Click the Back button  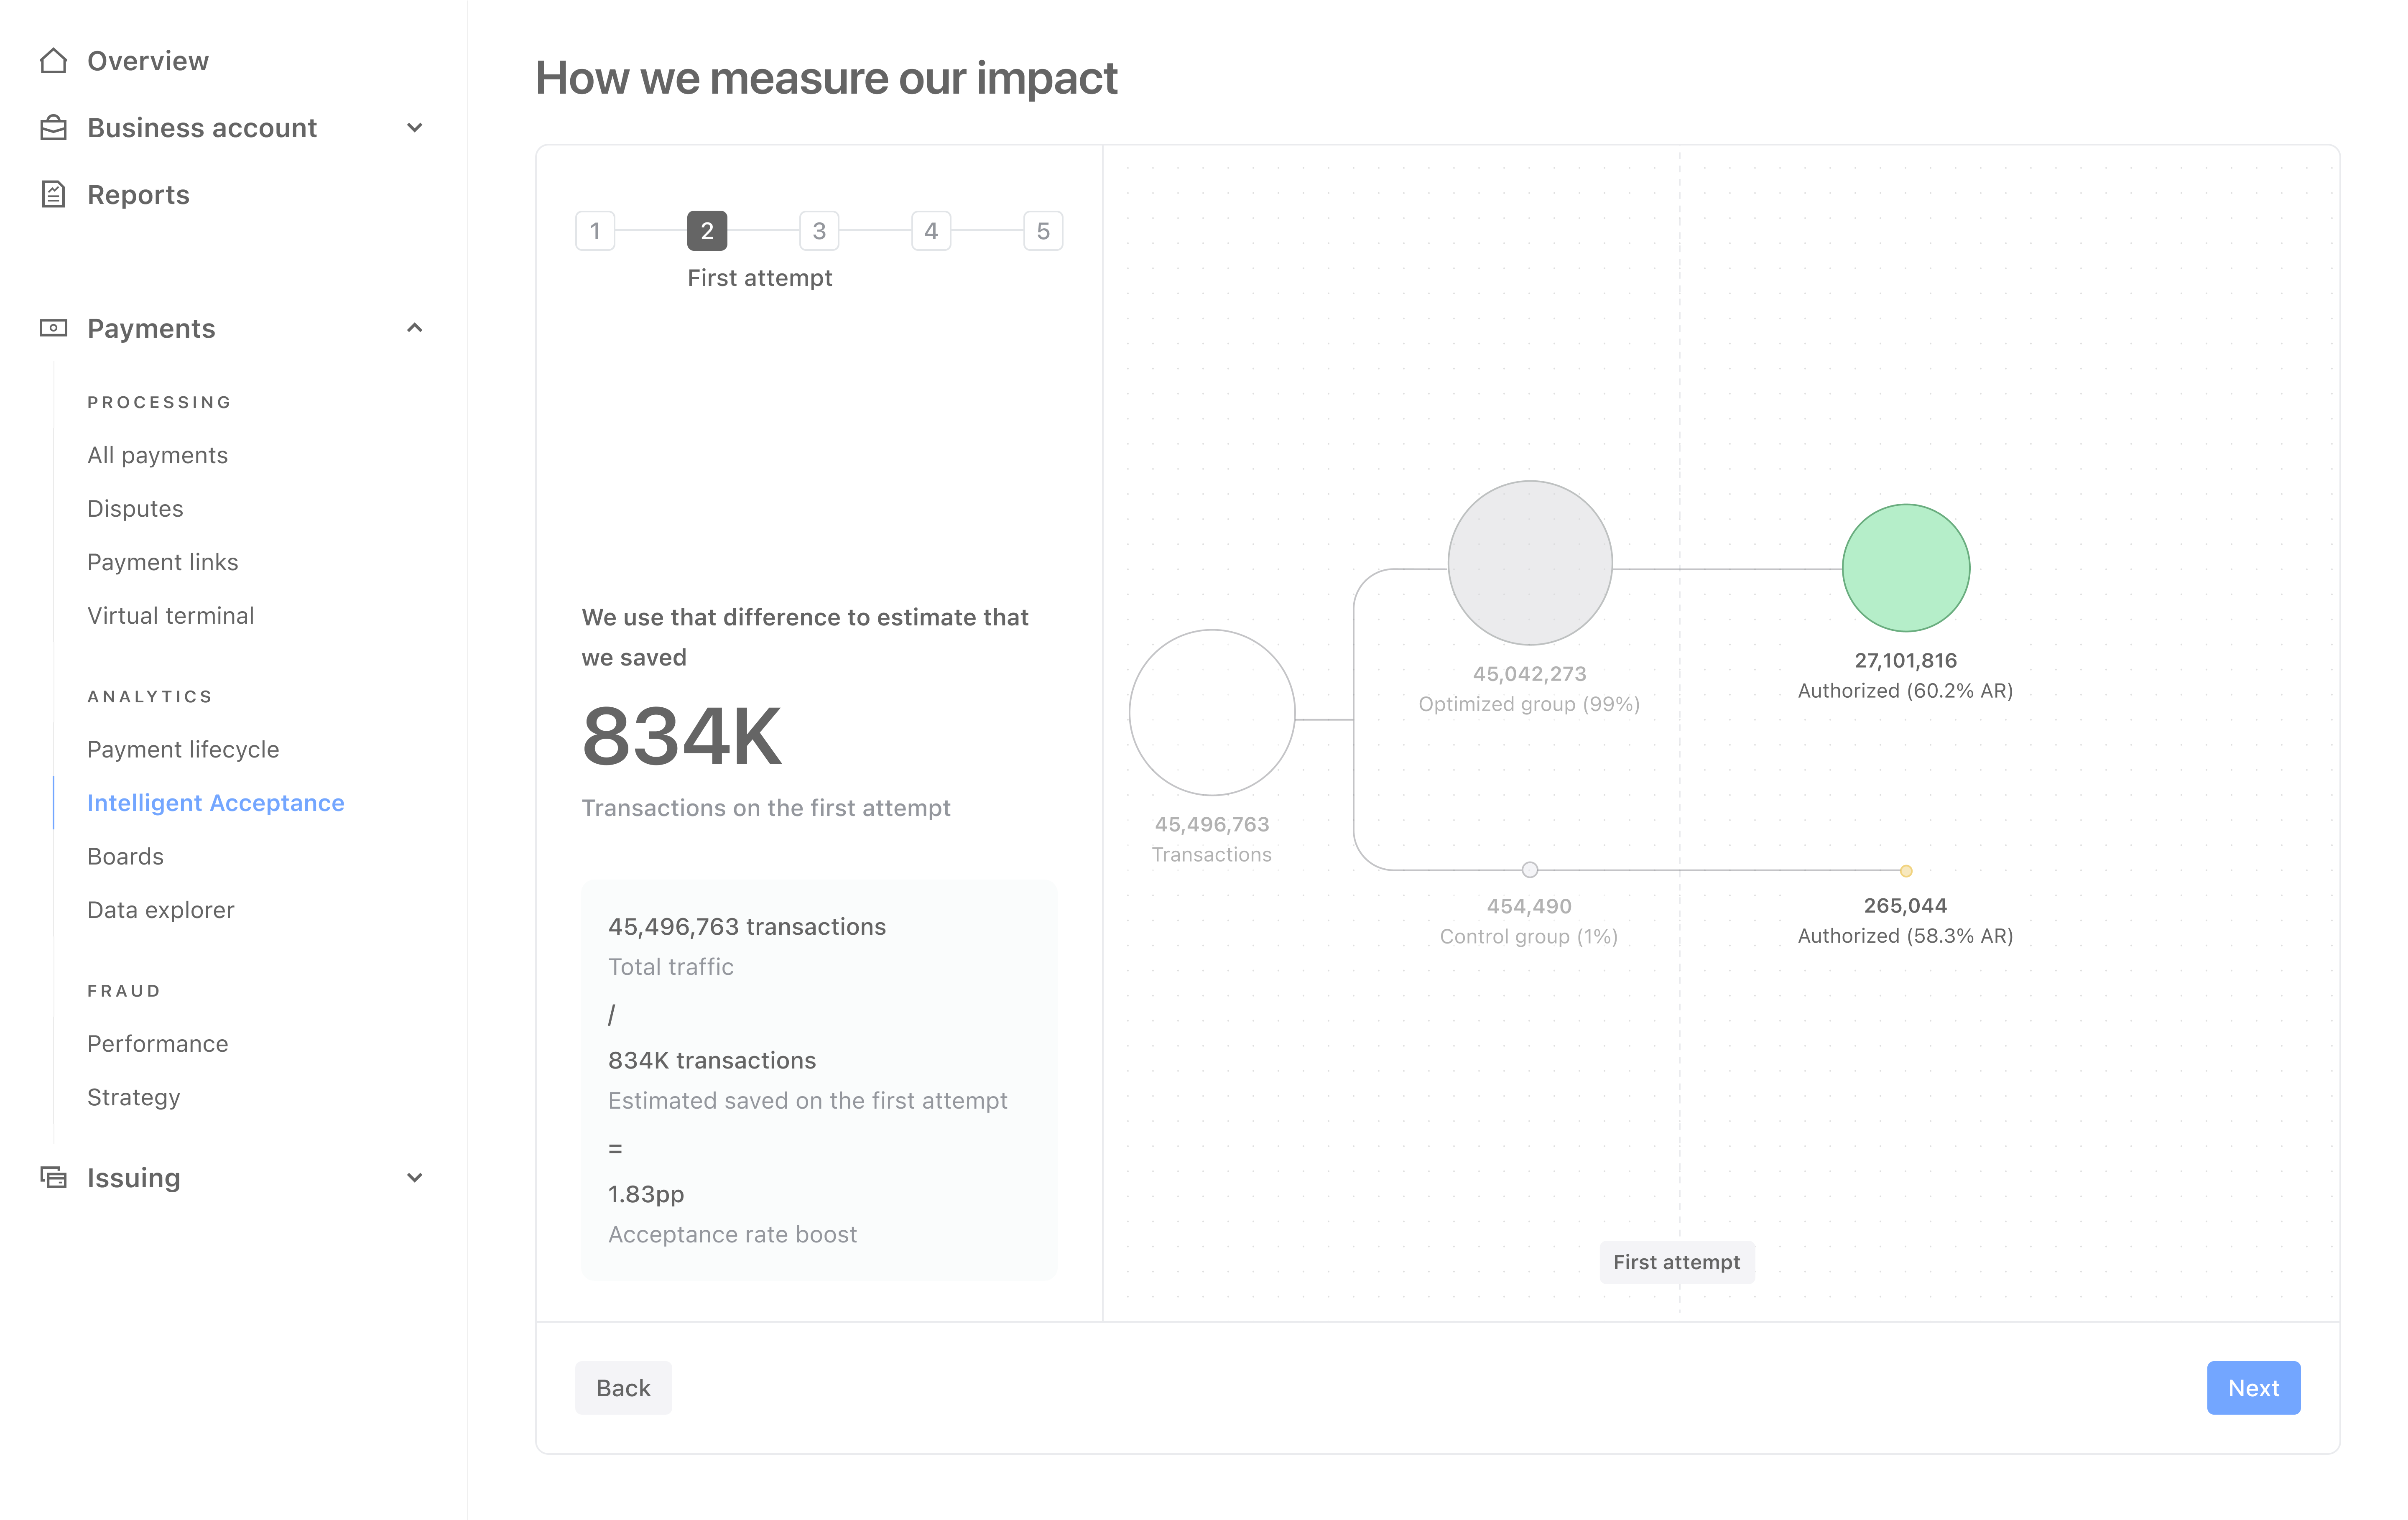(623, 1388)
